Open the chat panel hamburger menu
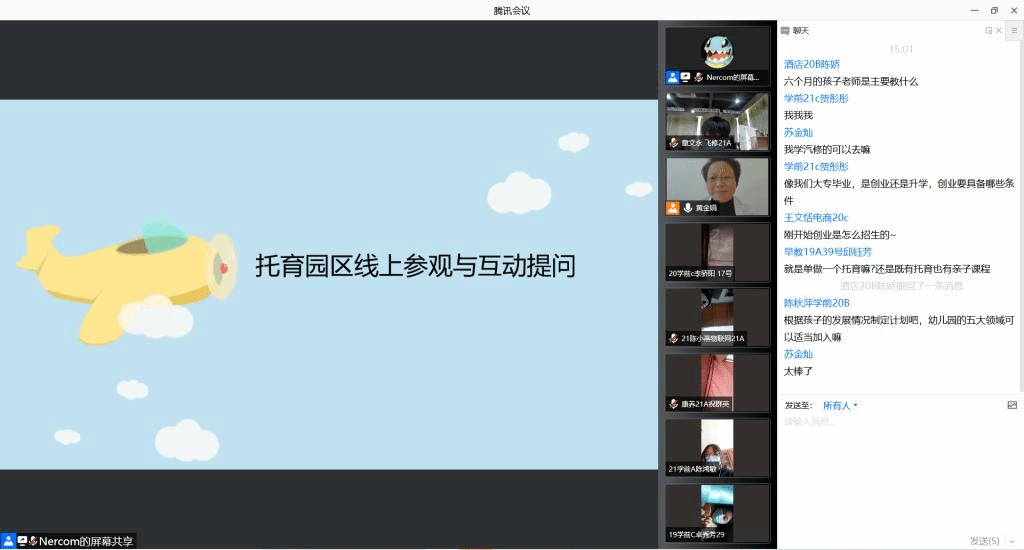 [x=1014, y=30]
